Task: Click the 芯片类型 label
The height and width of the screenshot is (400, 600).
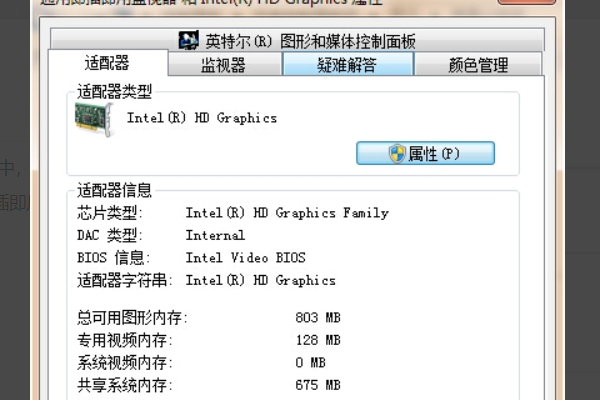Action: tap(110, 213)
